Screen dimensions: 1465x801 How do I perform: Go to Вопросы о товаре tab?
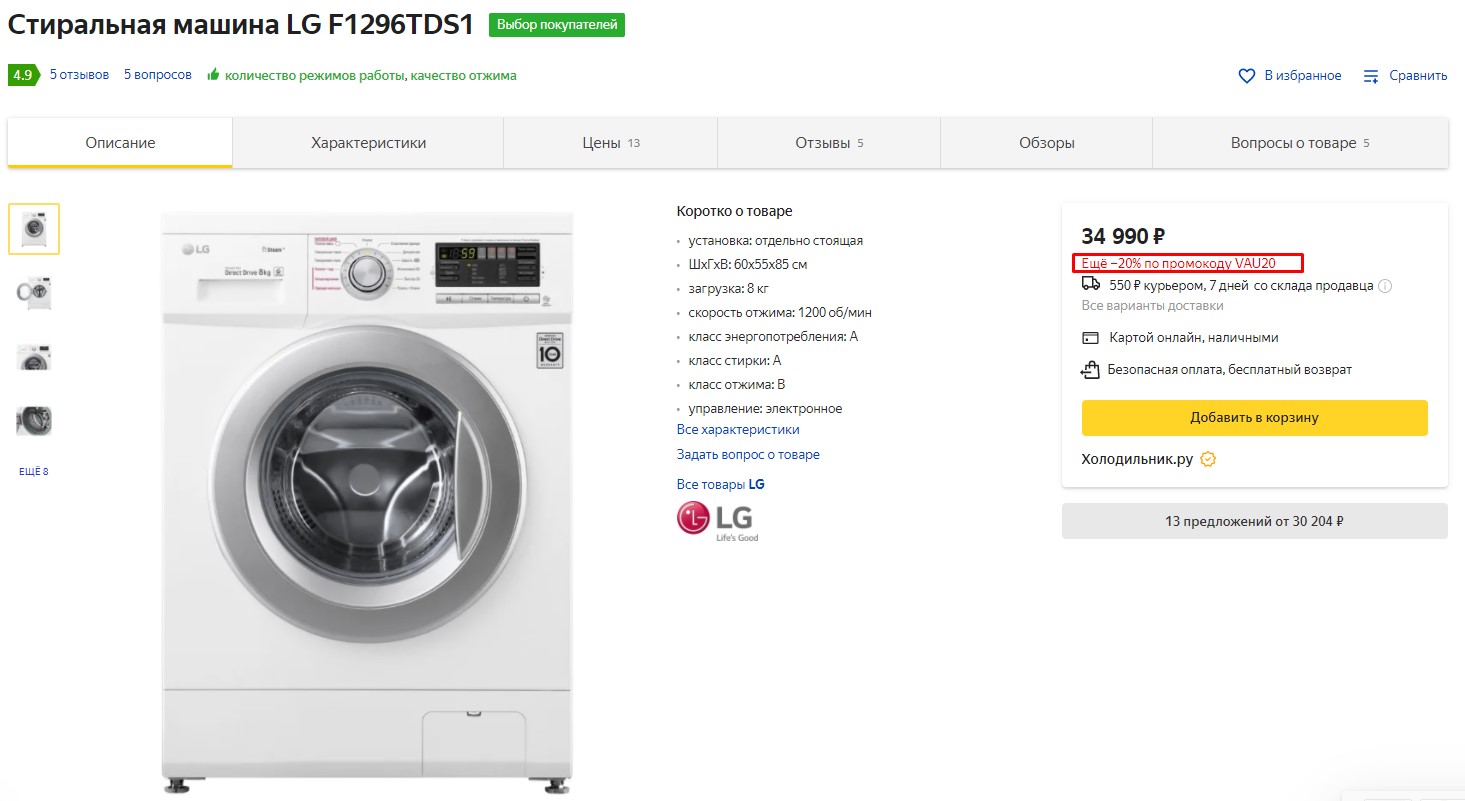[x=1299, y=143]
